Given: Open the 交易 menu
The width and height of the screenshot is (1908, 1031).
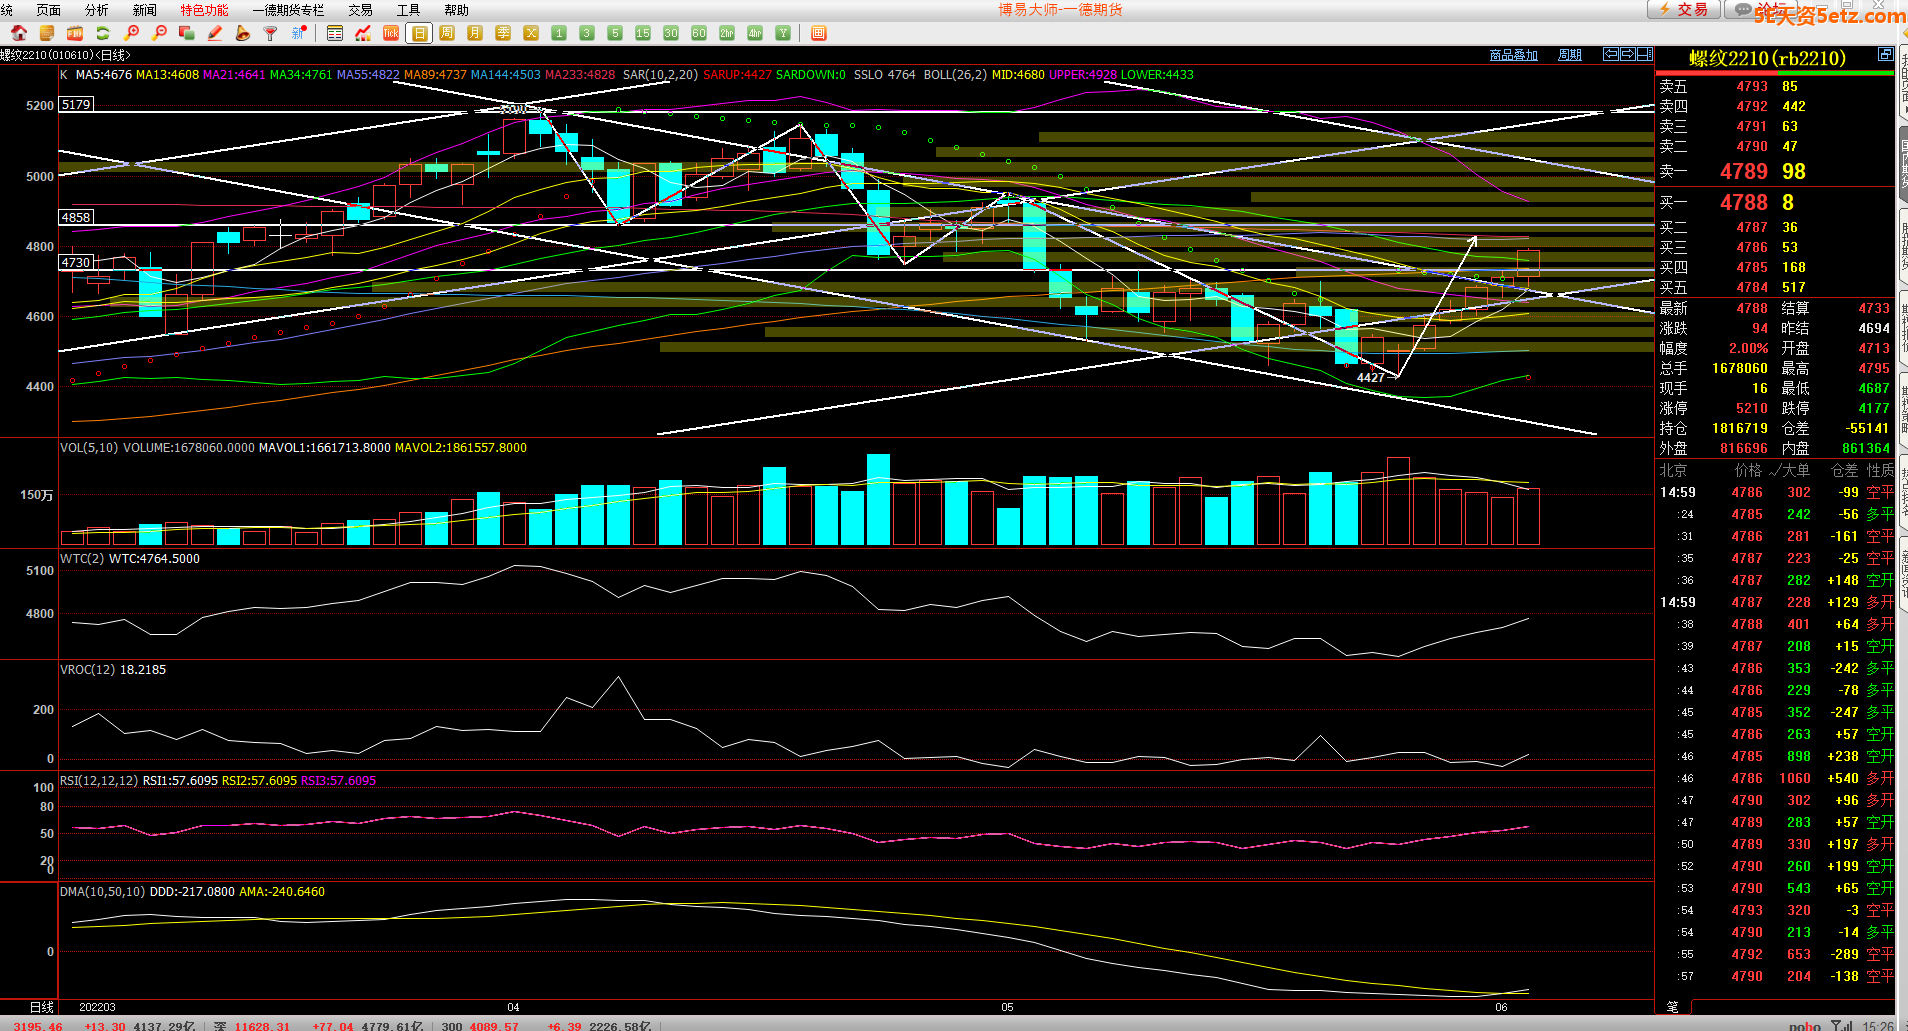Looking at the screenshot, I should [360, 10].
